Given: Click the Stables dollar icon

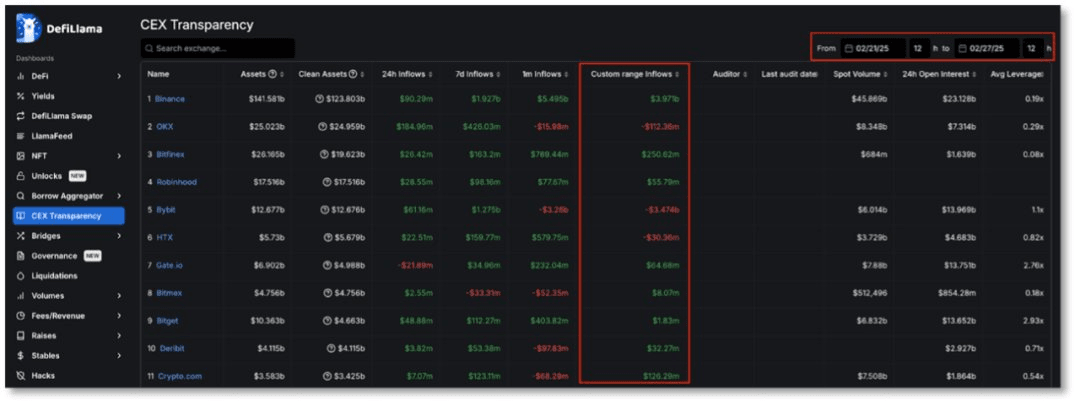Looking at the screenshot, I should [21, 356].
